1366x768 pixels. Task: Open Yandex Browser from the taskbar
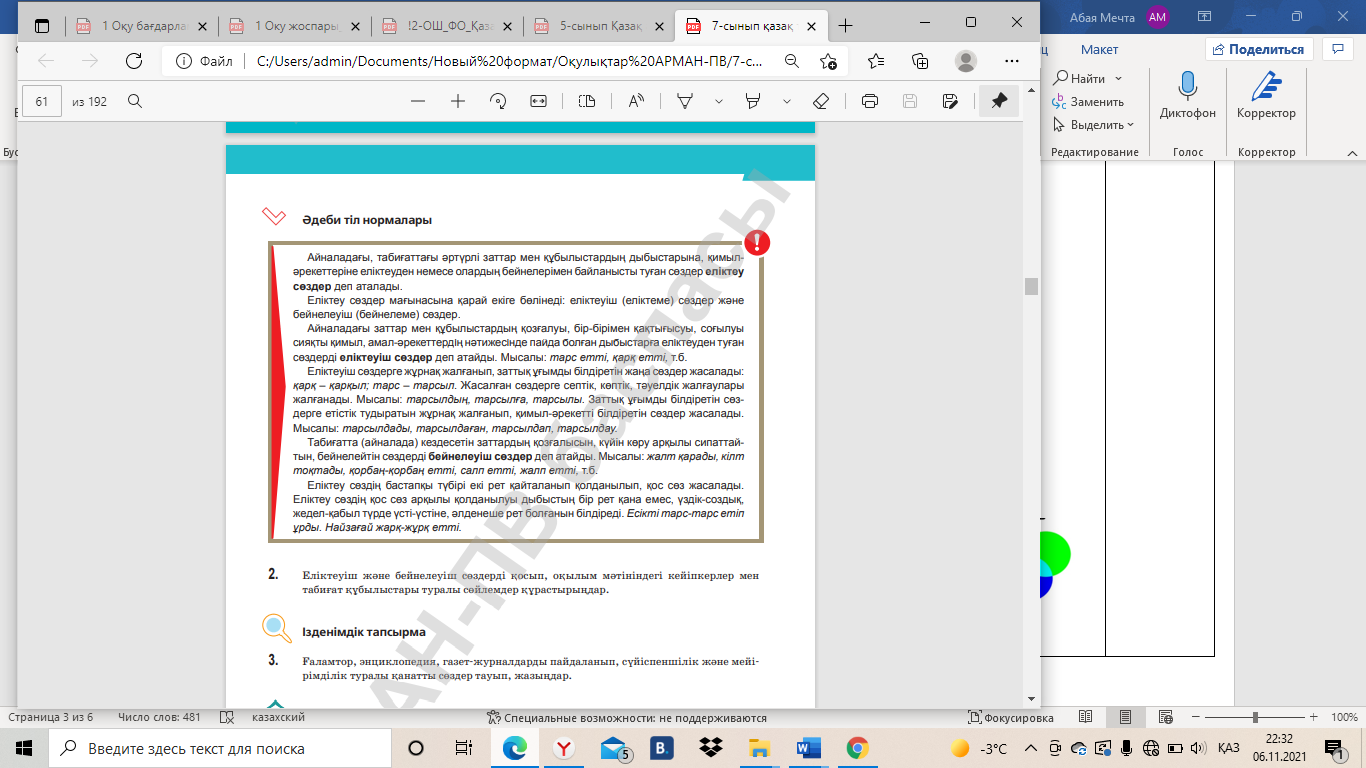click(x=564, y=748)
